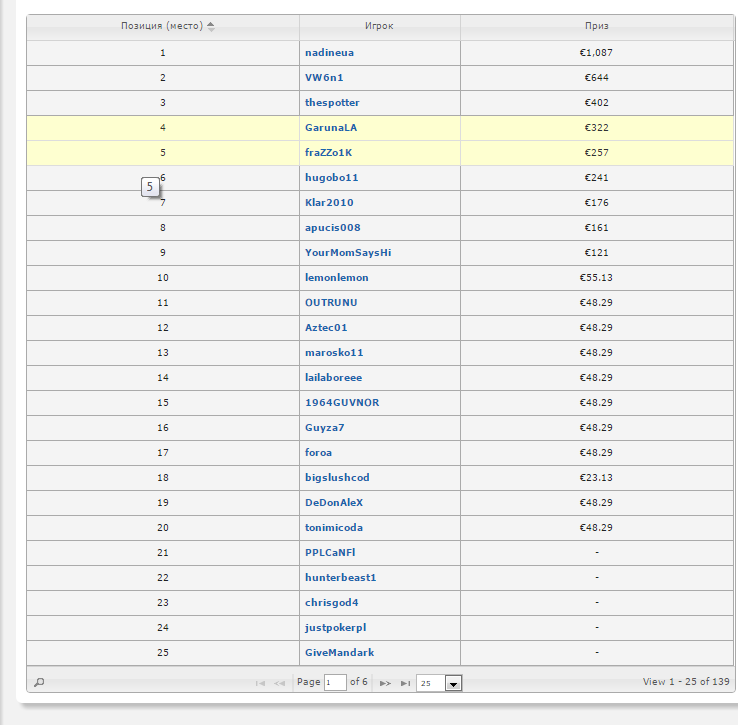Select the highlighted GarunaLA player link

point(331,128)
